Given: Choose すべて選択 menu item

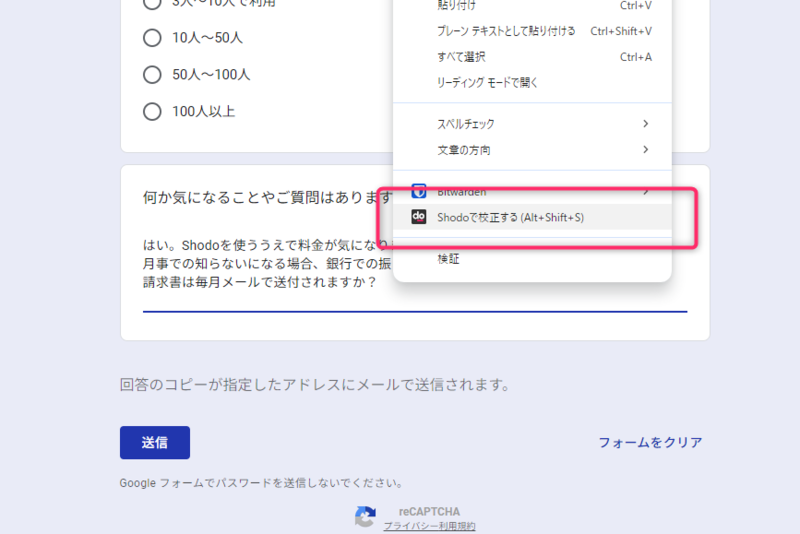Looking at the screenshot, I should point(532,57).
